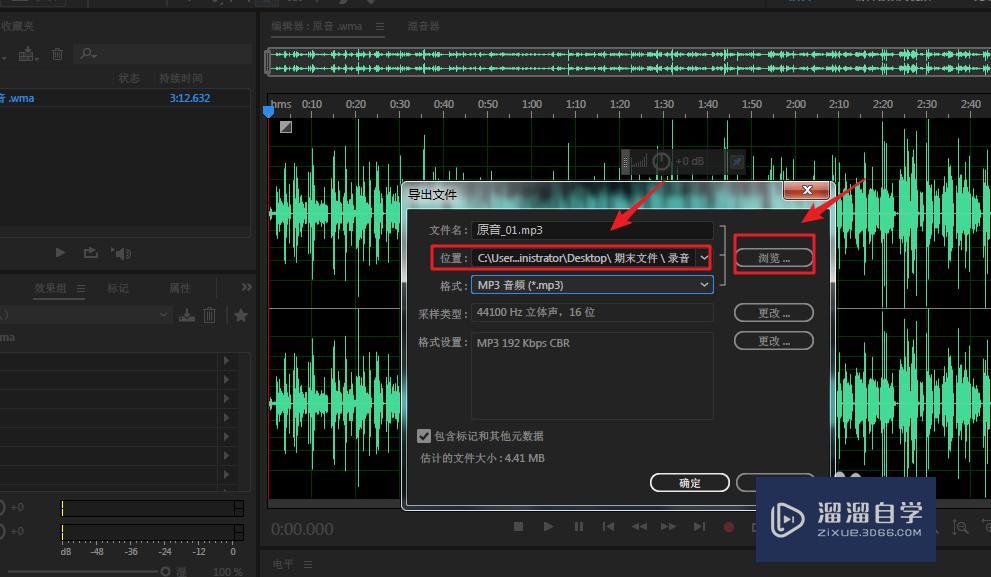Click the Fast Forward transport button
The height and width of the screenshot is (577, 991).
point(669,526)
